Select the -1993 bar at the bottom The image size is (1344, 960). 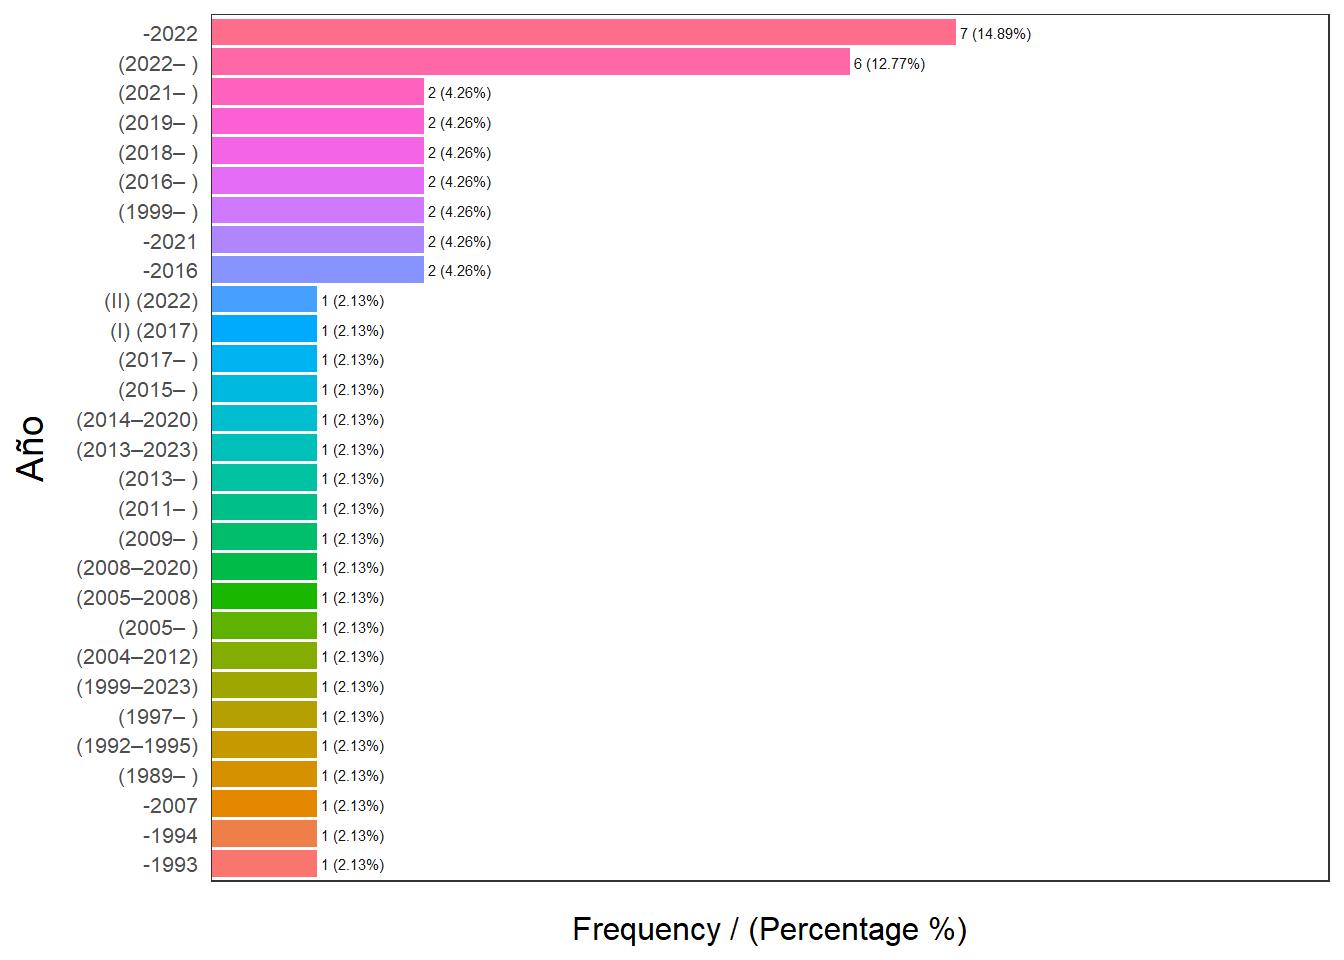(x=264, y=865)
